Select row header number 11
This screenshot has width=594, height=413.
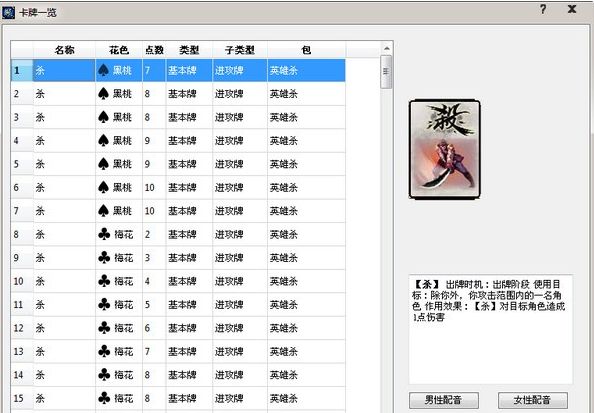click(22, 305)
